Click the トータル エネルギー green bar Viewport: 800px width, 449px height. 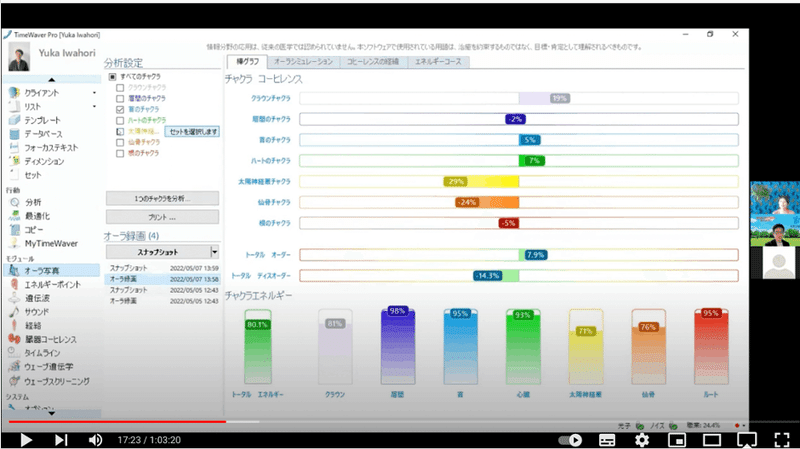258,346
